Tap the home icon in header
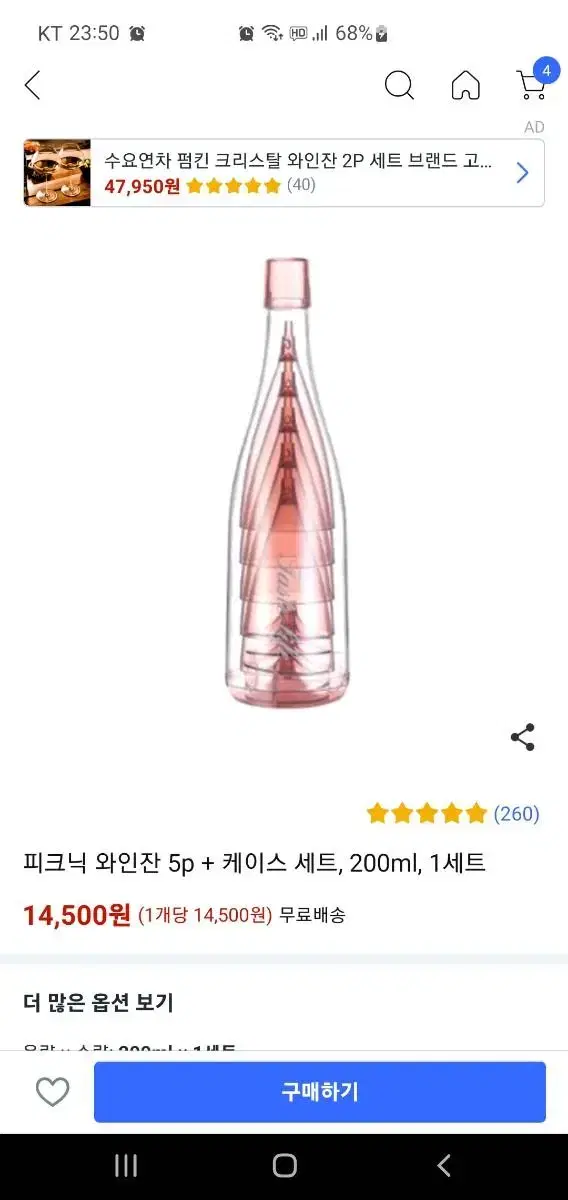 (465, 86)
